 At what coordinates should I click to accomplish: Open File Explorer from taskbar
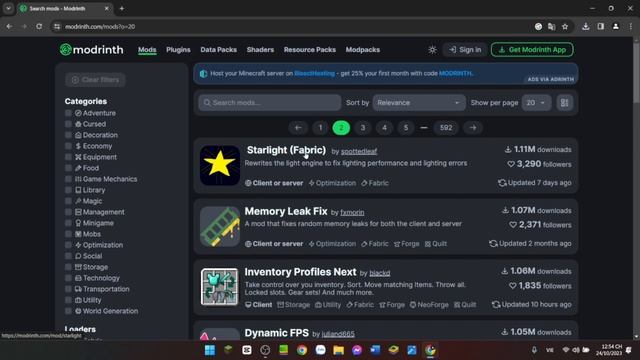[338, 350]
